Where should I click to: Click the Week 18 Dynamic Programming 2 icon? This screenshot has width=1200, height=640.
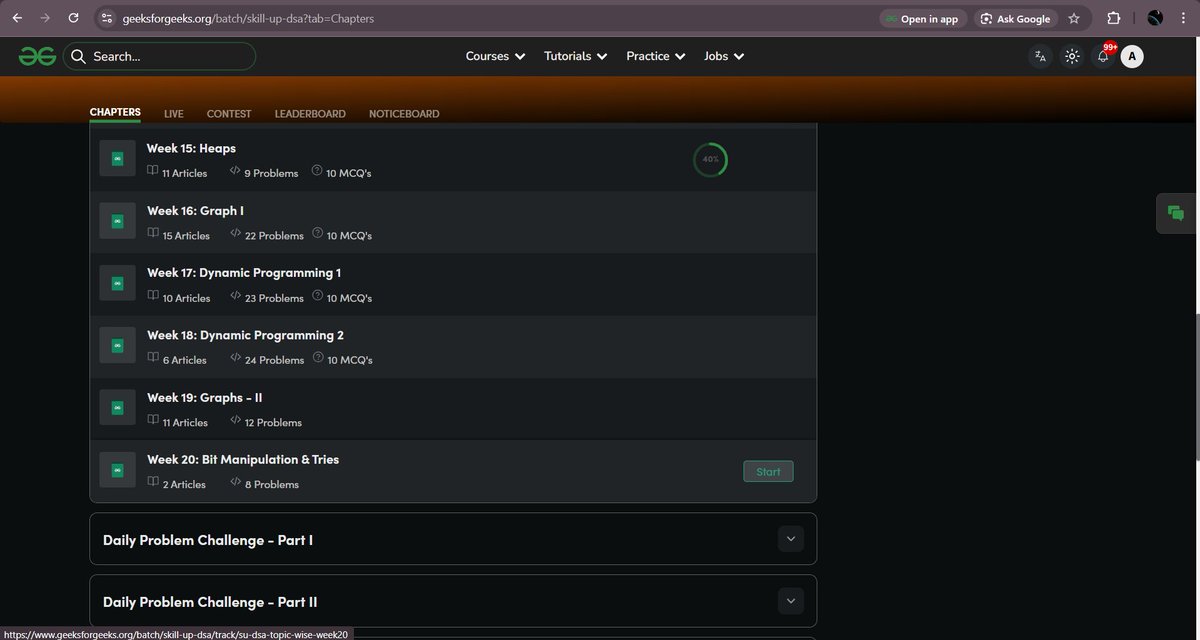pyautogui.click(x=117, y=346)
